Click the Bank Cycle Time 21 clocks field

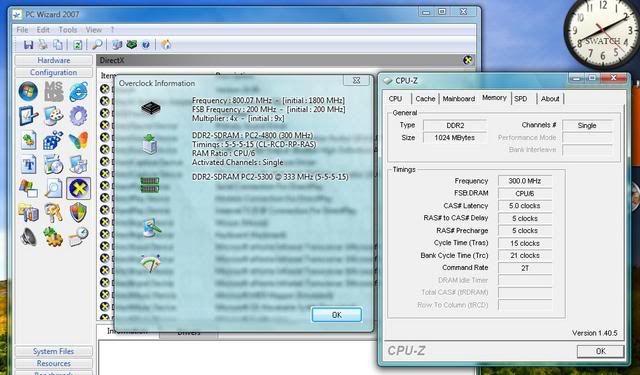coord(525,255)
